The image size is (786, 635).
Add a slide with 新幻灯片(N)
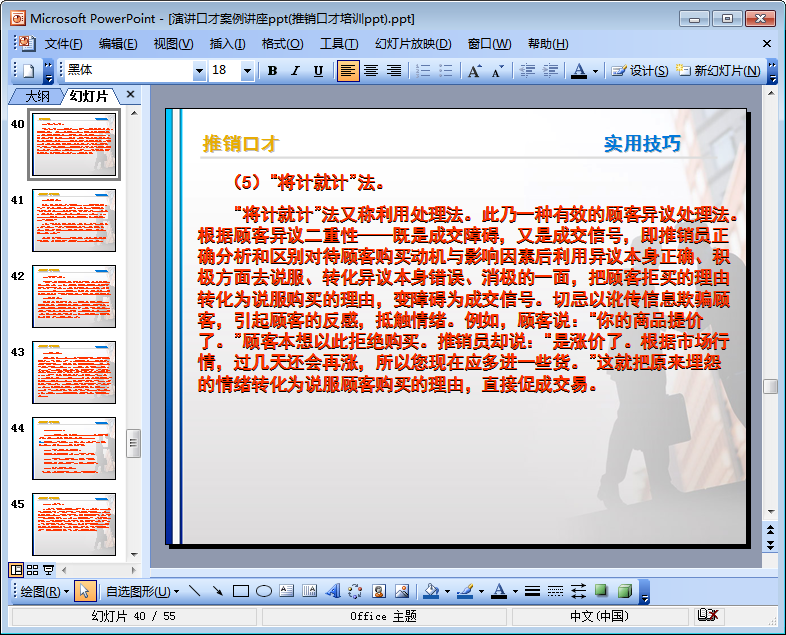tap(718, 71)
